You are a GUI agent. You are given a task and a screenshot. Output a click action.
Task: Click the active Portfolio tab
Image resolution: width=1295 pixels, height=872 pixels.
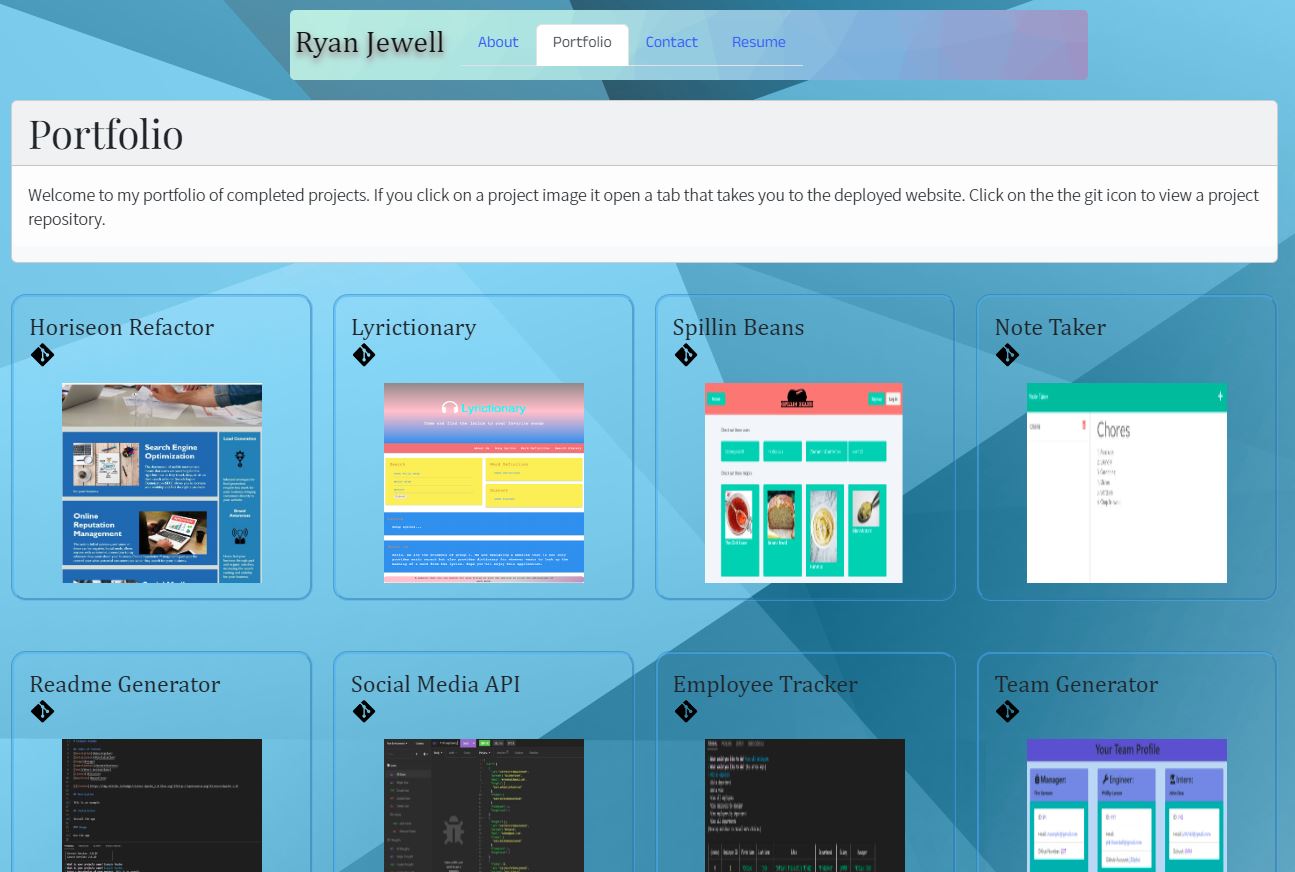582,43
